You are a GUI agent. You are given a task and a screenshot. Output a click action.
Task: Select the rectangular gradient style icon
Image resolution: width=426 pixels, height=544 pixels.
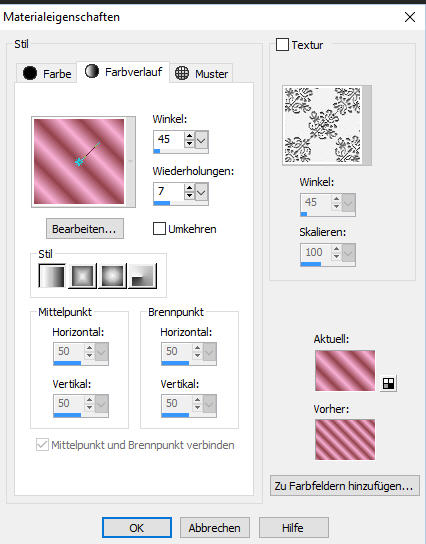83,276
